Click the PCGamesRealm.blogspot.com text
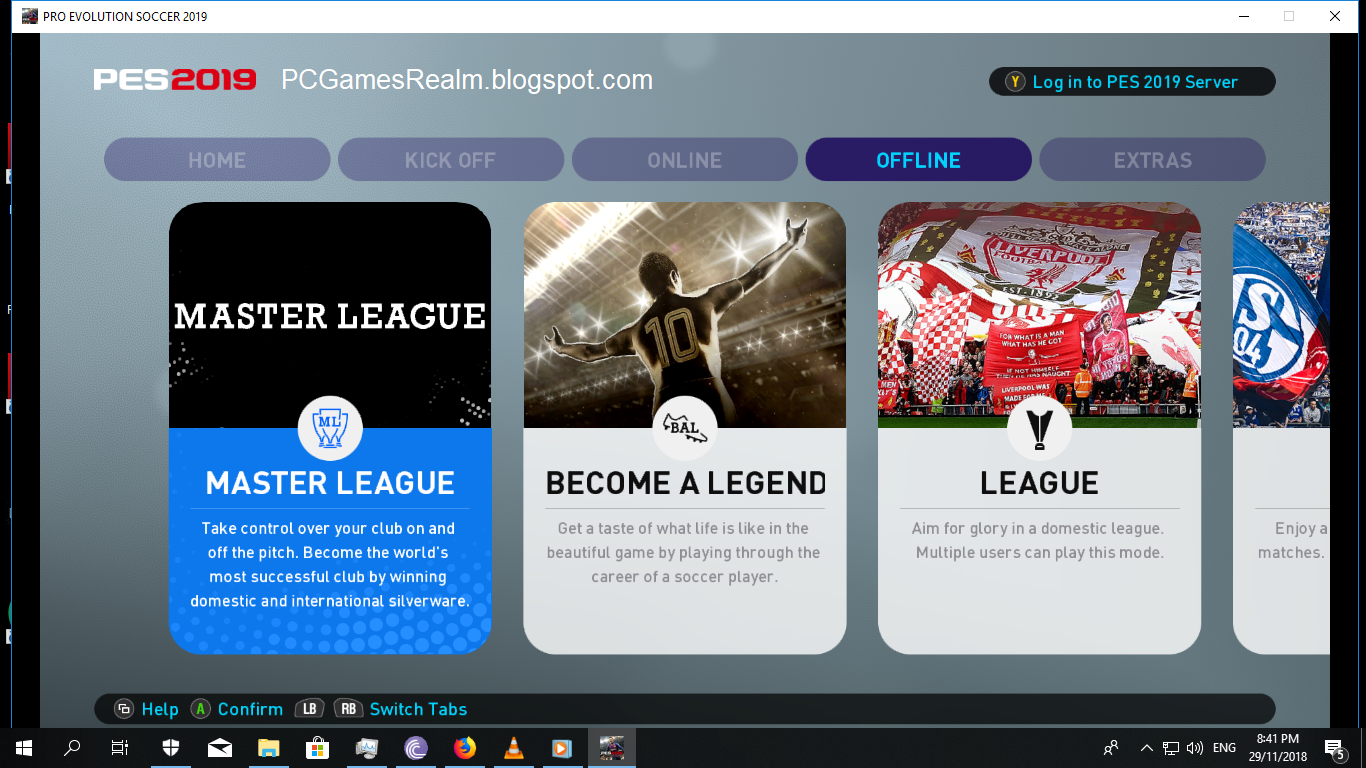1366x768 pixels. tap(467, 81)
